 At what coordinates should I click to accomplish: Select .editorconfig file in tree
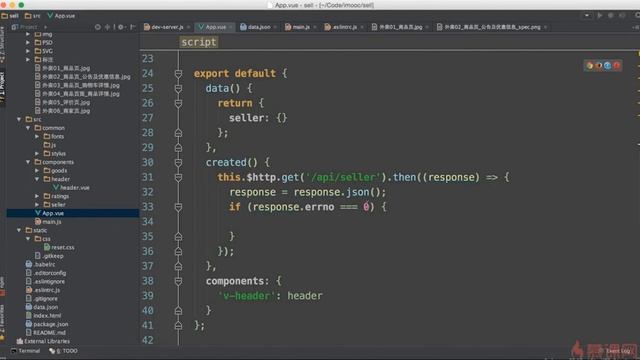(x=46, y=273)
